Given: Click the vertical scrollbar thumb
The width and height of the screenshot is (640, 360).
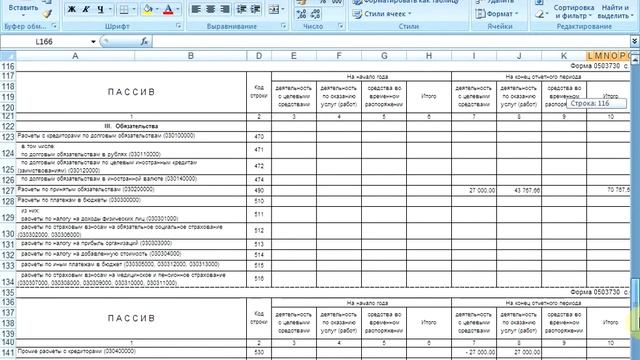Looking at the screenshot, I should coord(635,306).
